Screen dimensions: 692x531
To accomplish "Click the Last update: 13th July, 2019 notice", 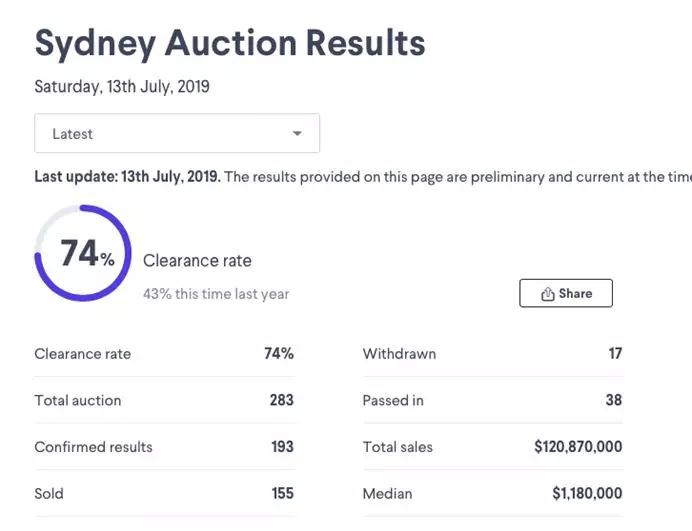I will (x=127, y=177).
